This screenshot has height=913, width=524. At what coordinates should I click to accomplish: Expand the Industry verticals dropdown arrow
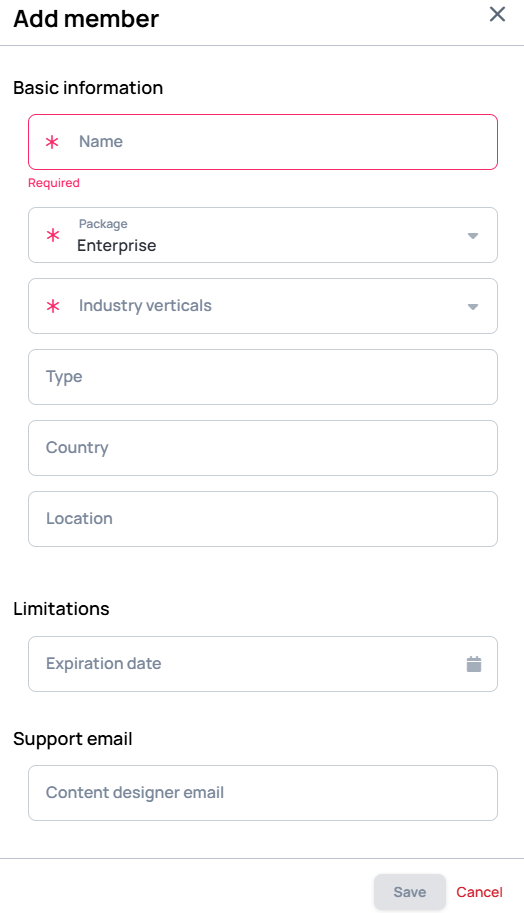coord(473,307)
